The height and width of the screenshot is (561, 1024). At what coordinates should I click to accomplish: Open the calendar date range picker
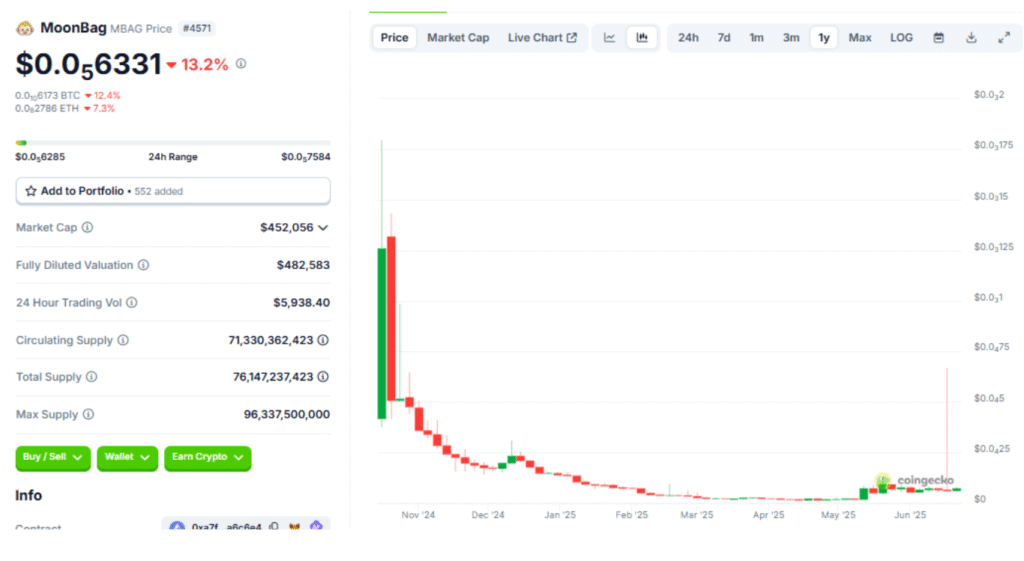(938, 38)
